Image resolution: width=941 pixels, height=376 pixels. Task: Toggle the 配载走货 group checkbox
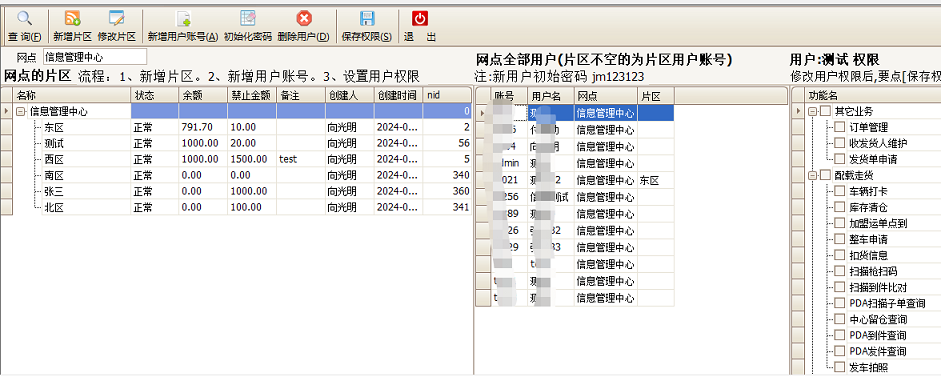coord(826,175)
